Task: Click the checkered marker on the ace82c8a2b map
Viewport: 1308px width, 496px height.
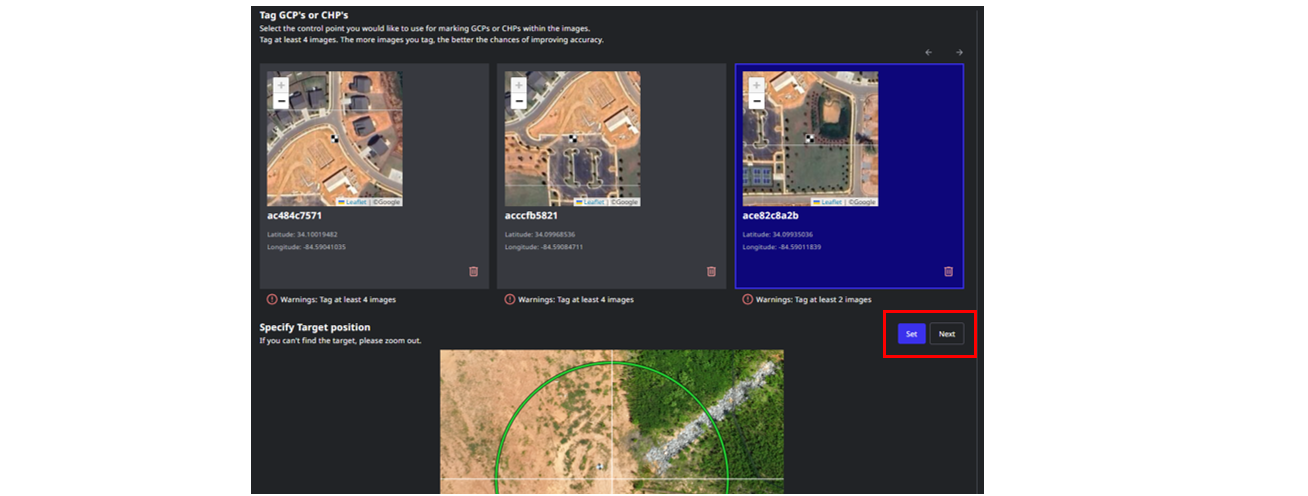Action: click(810, 138)
